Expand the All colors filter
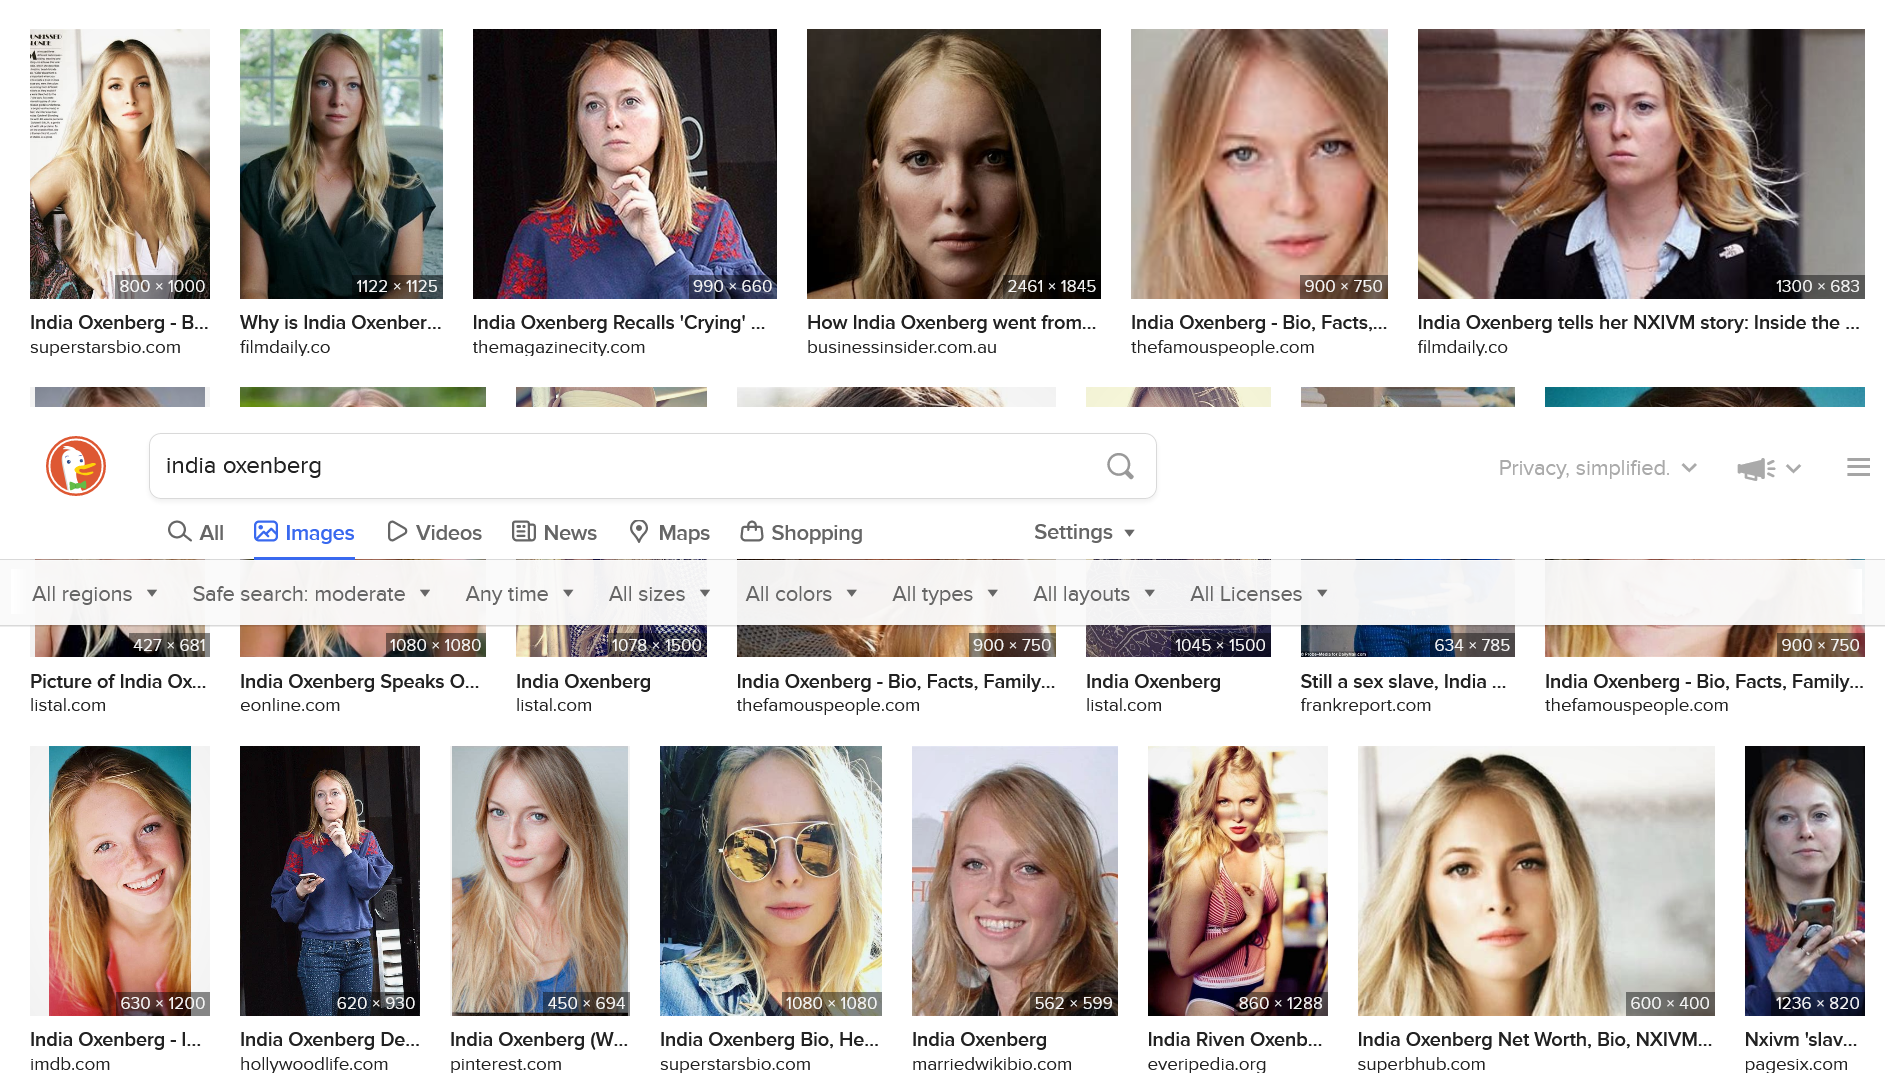1885x1080 pixels. (801, 594)
